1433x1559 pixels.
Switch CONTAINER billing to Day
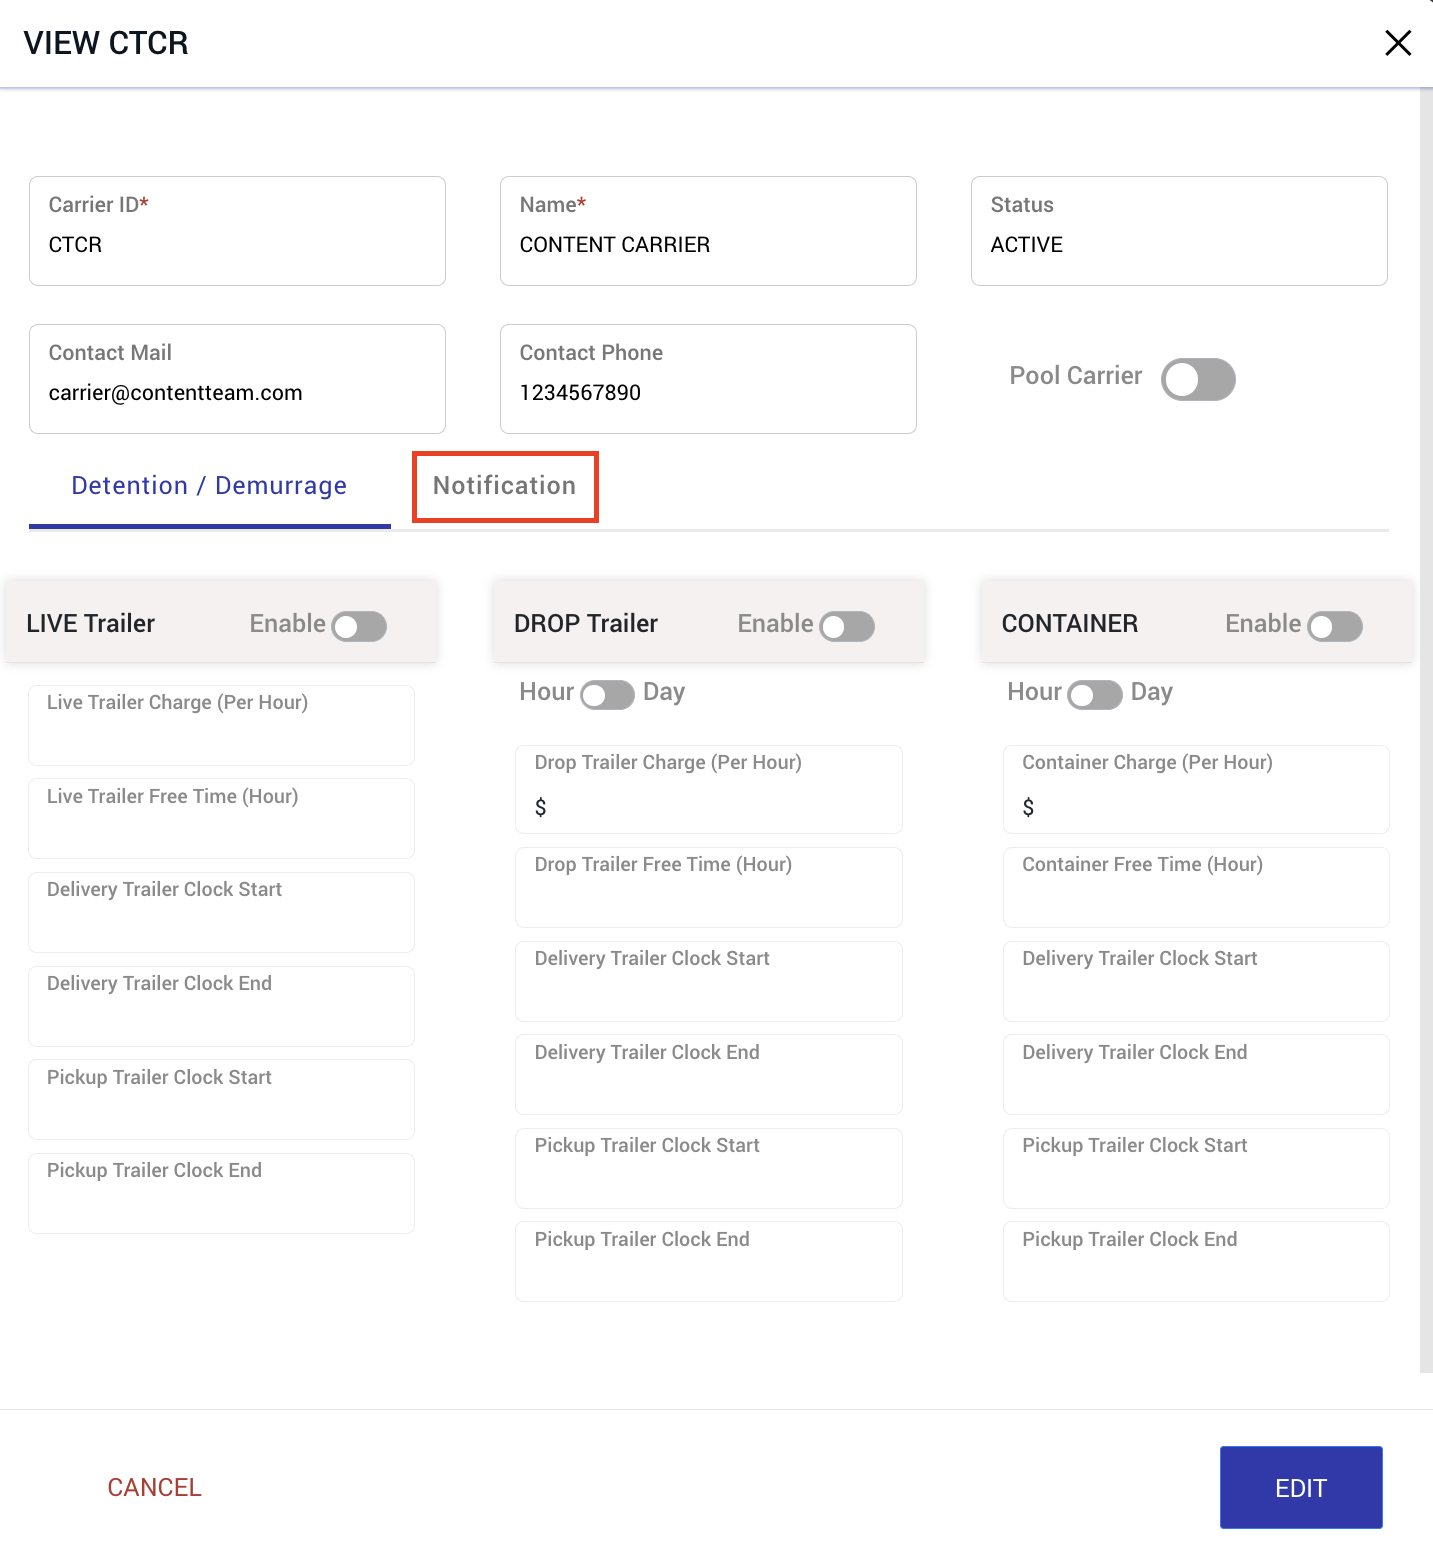(1094, 695)
